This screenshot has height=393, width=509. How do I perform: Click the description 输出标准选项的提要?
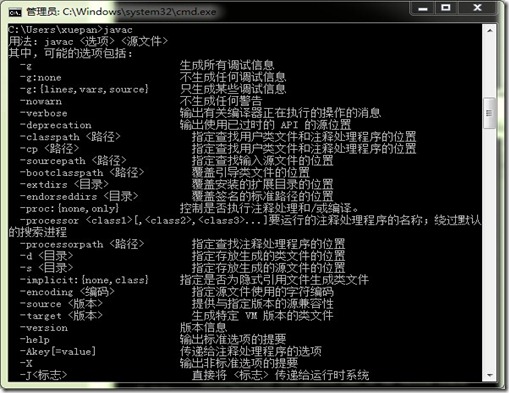[233, 339]
